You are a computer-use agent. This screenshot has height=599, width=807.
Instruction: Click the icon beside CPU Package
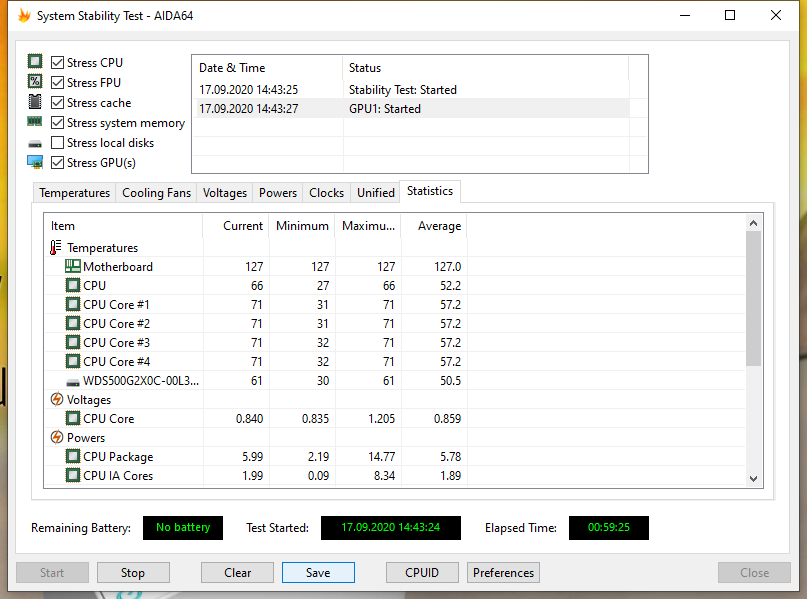point(73,456)
